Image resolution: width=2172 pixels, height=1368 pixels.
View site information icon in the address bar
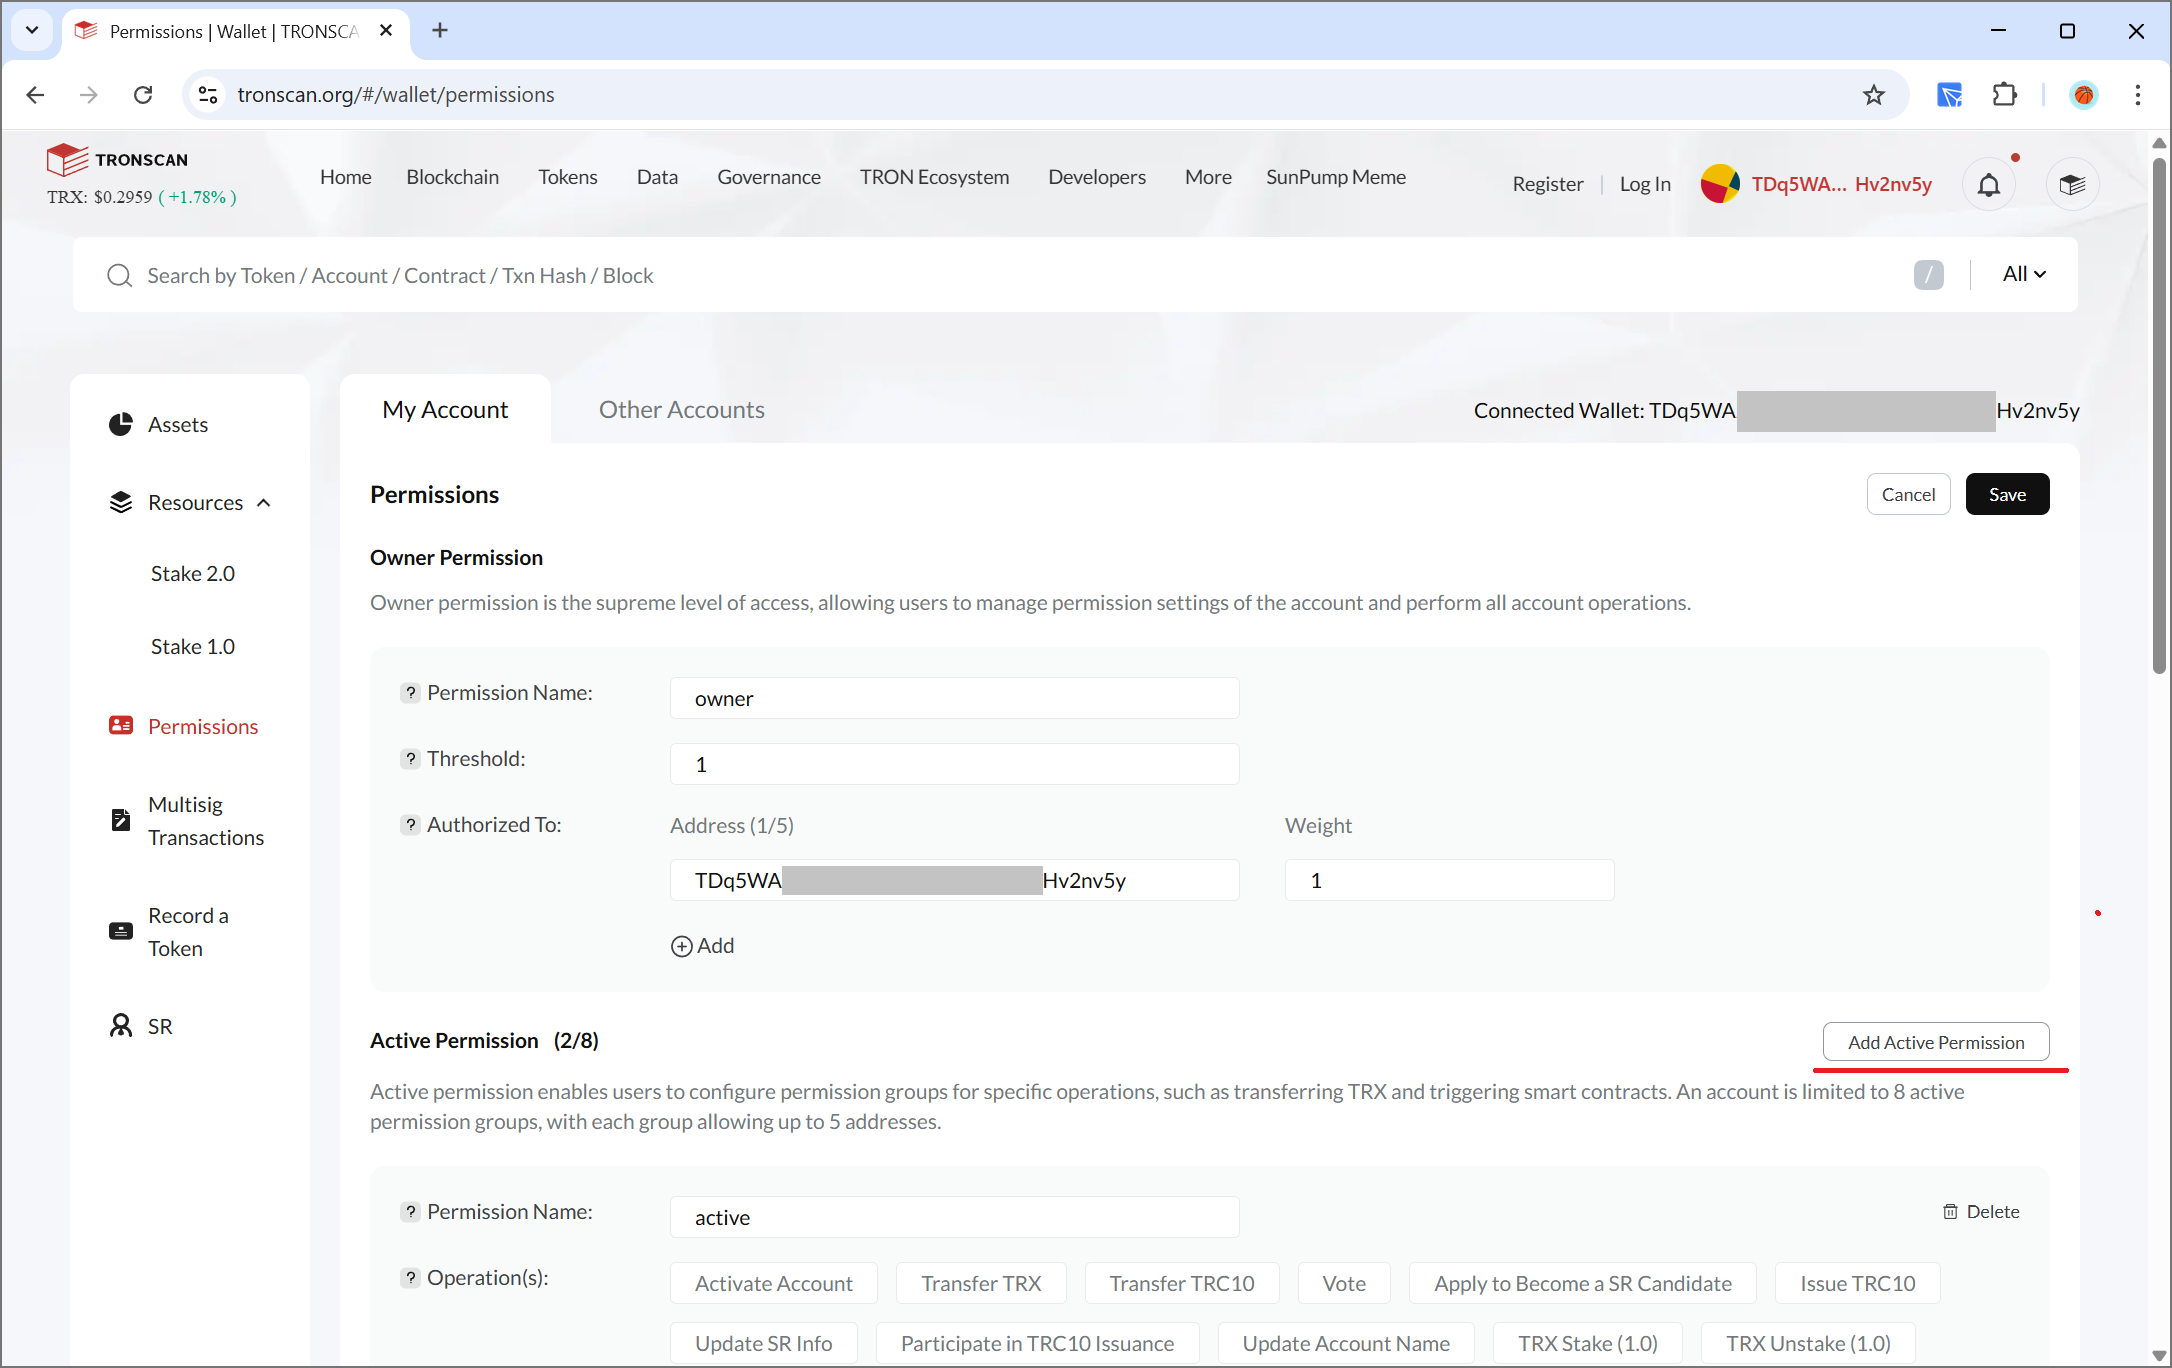(208, 95)
